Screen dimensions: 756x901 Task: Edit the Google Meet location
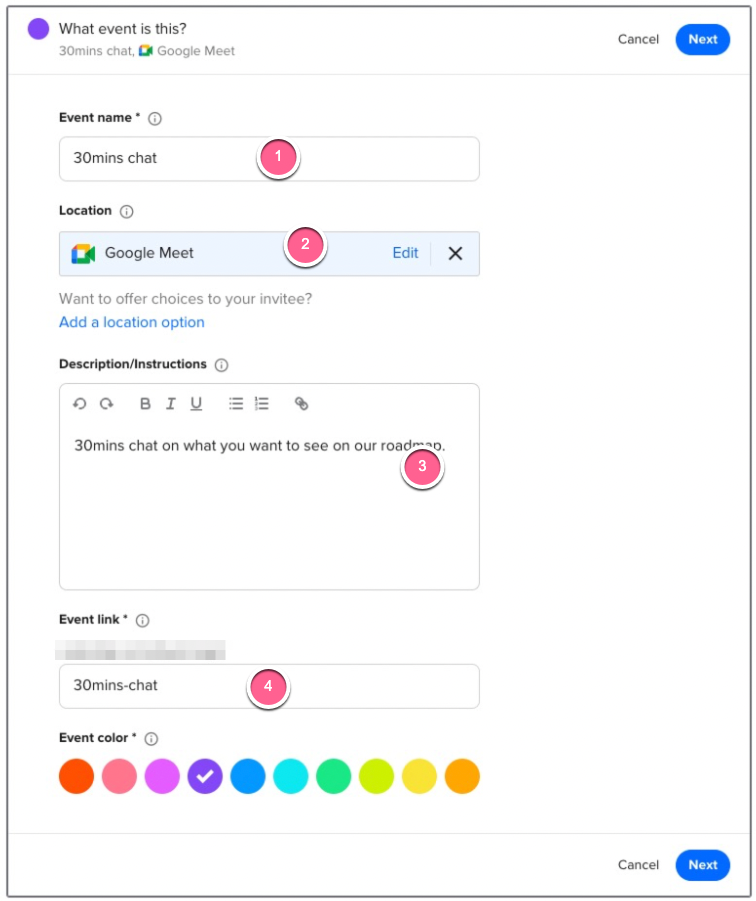point(405,253)
